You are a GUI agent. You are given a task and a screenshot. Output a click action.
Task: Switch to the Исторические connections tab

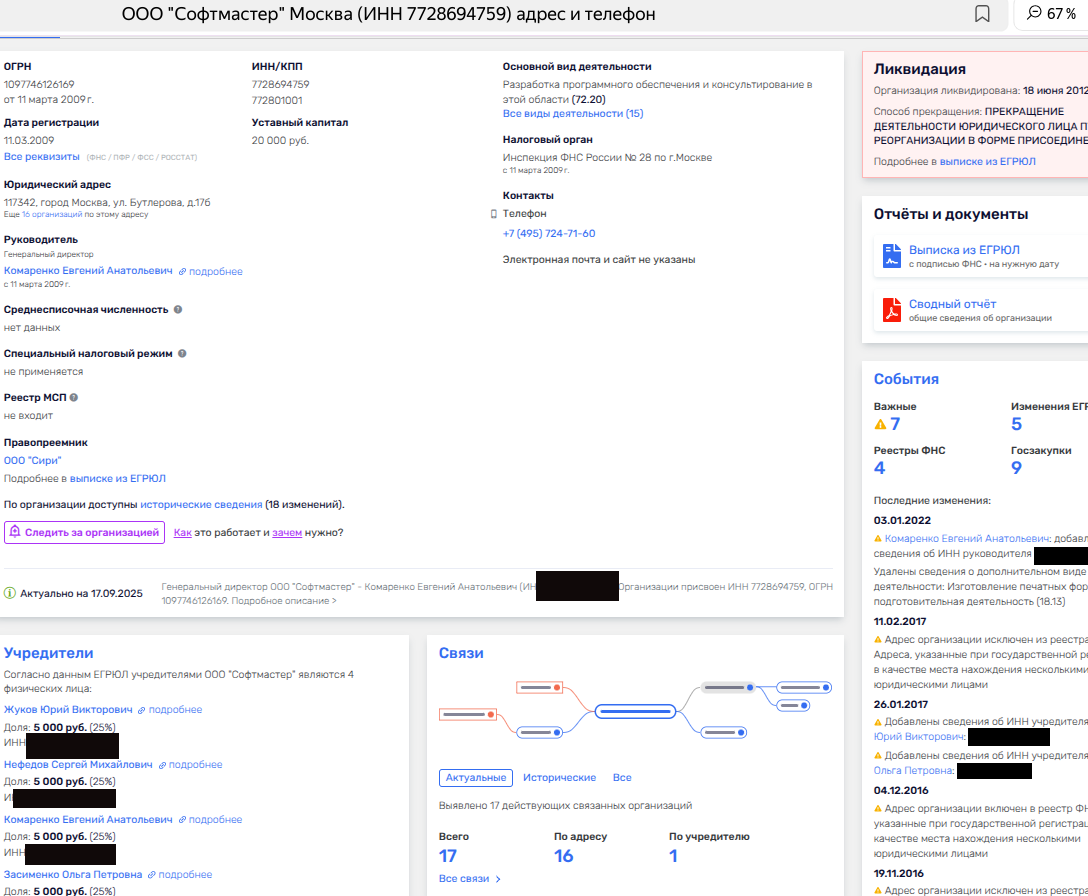tap(559, 778)
